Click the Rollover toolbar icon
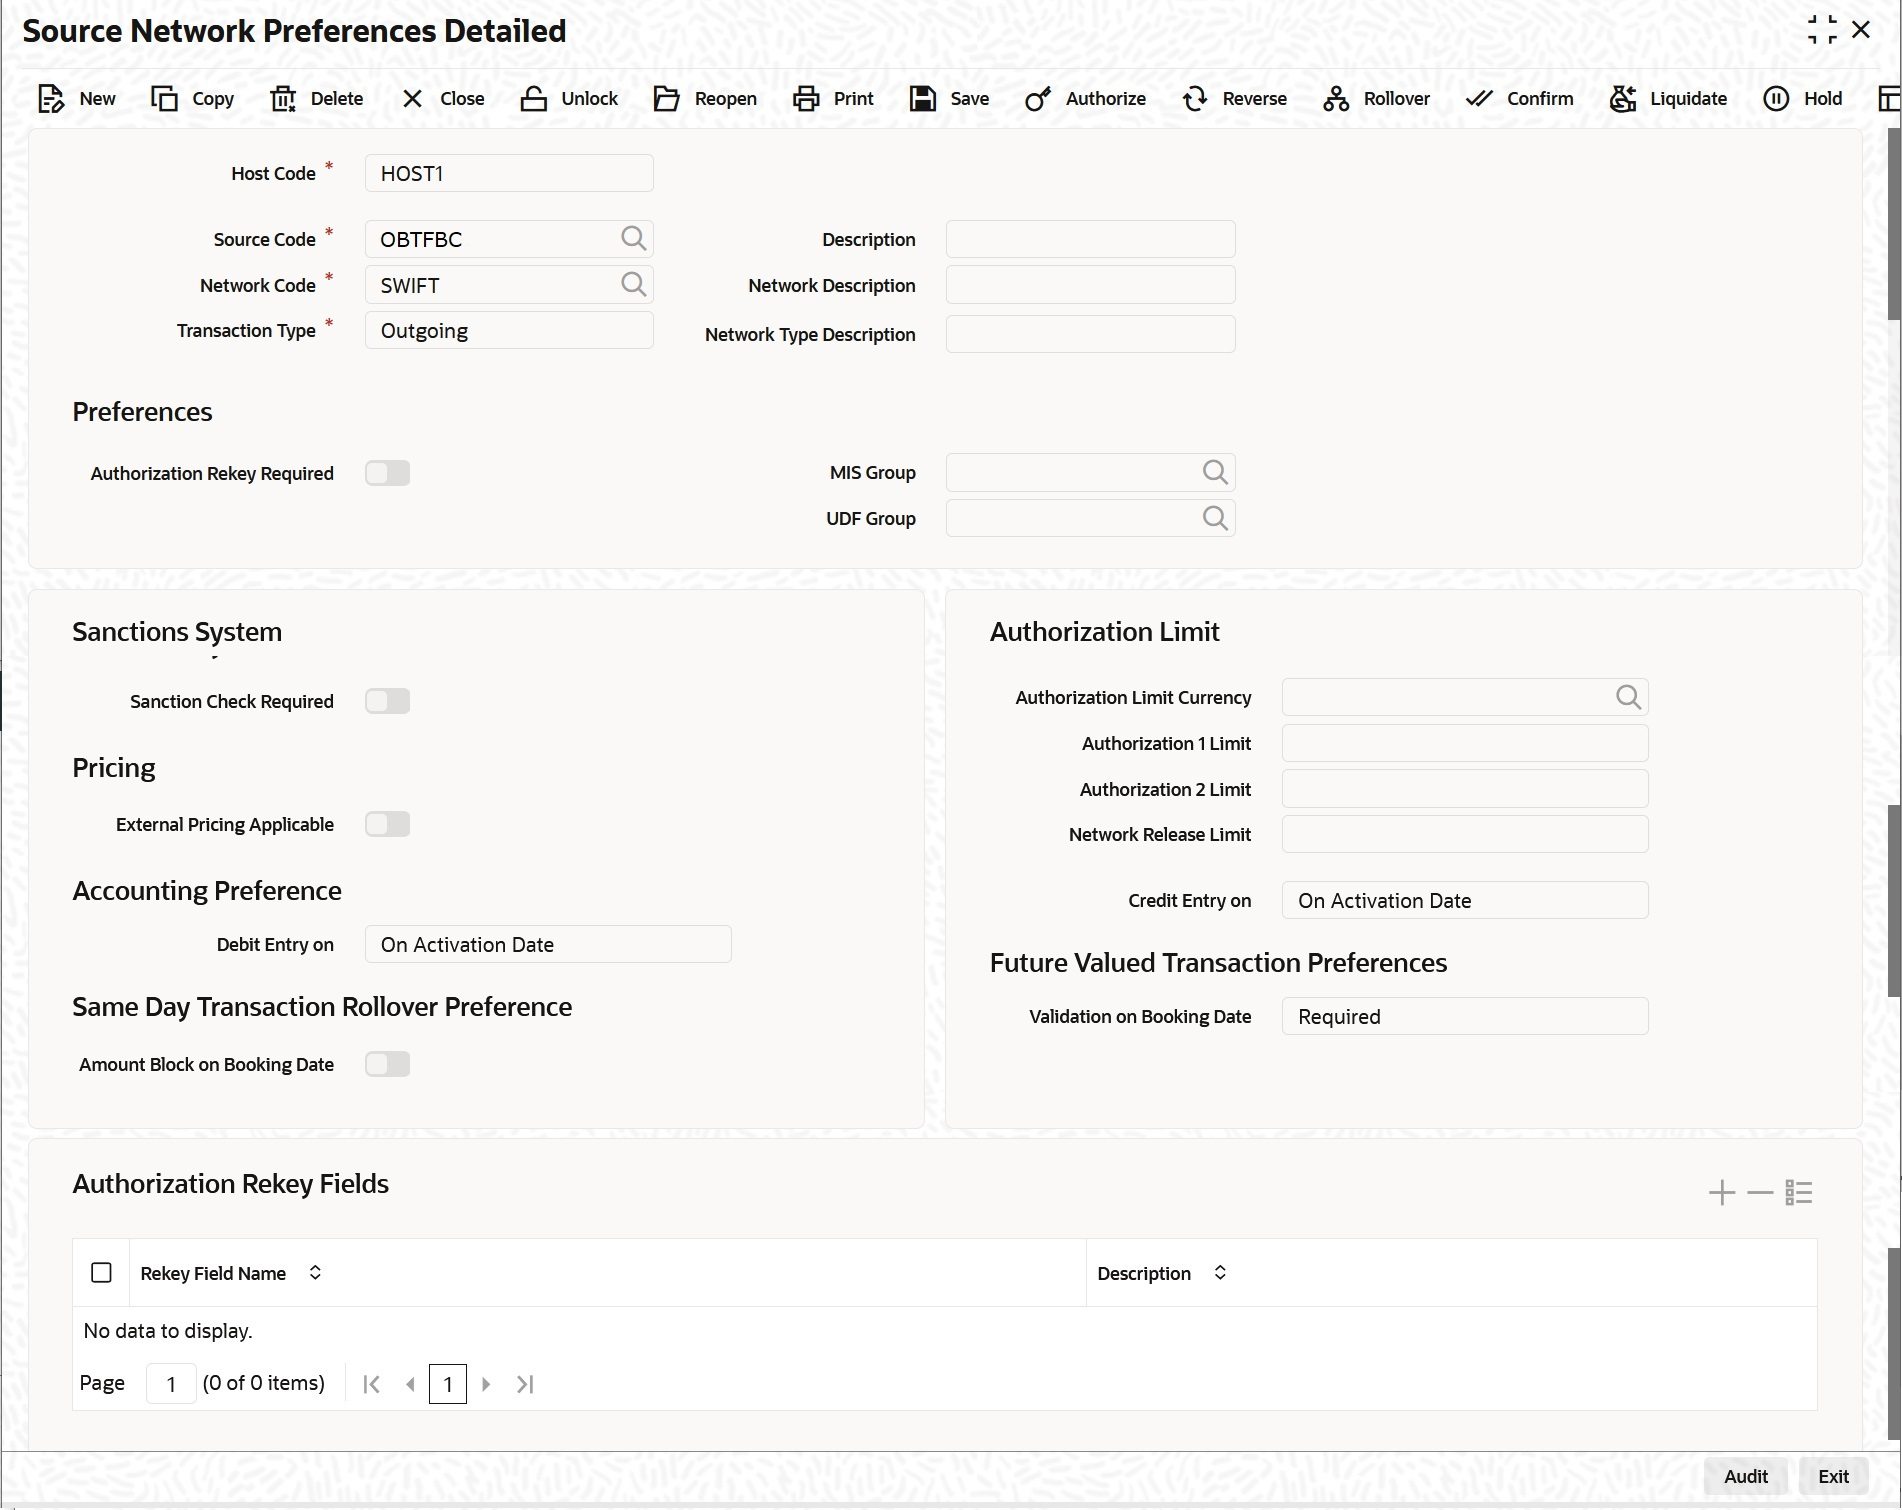Screen dimensions: 1902x1510 (x=1336, y=99)
